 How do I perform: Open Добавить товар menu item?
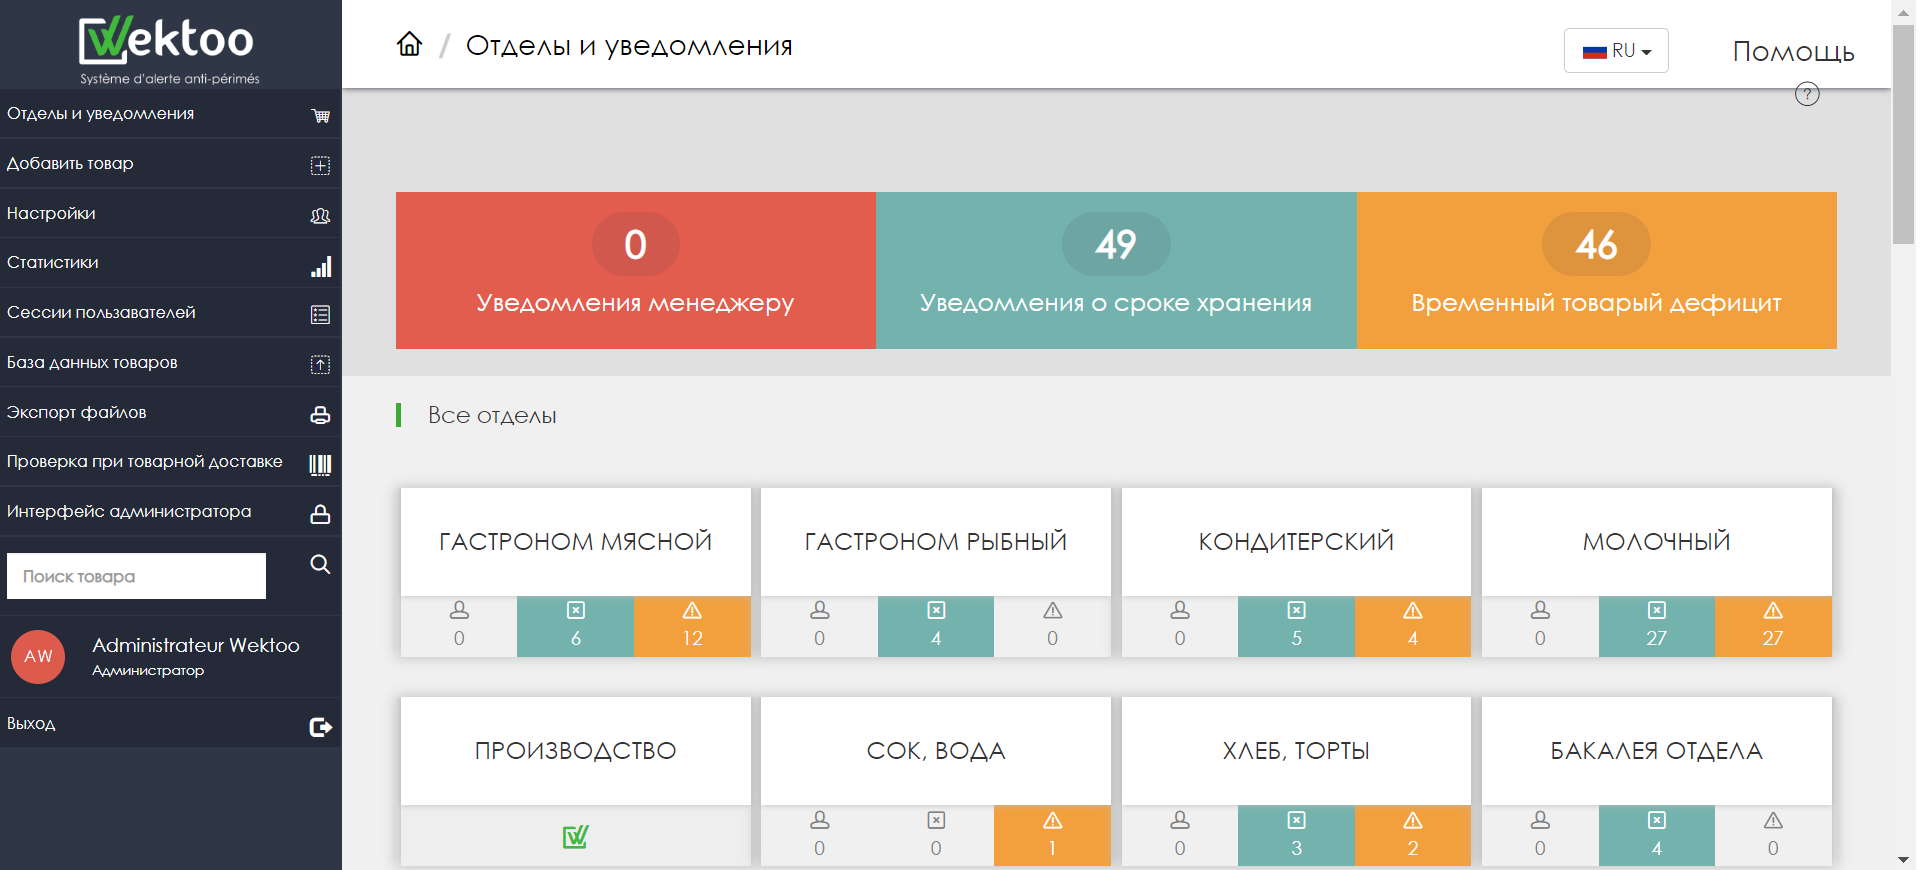click(x=70, y=164)
